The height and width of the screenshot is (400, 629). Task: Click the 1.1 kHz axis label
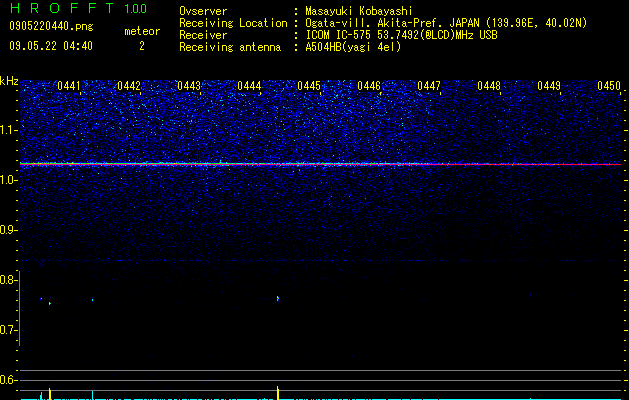(8, 130)
